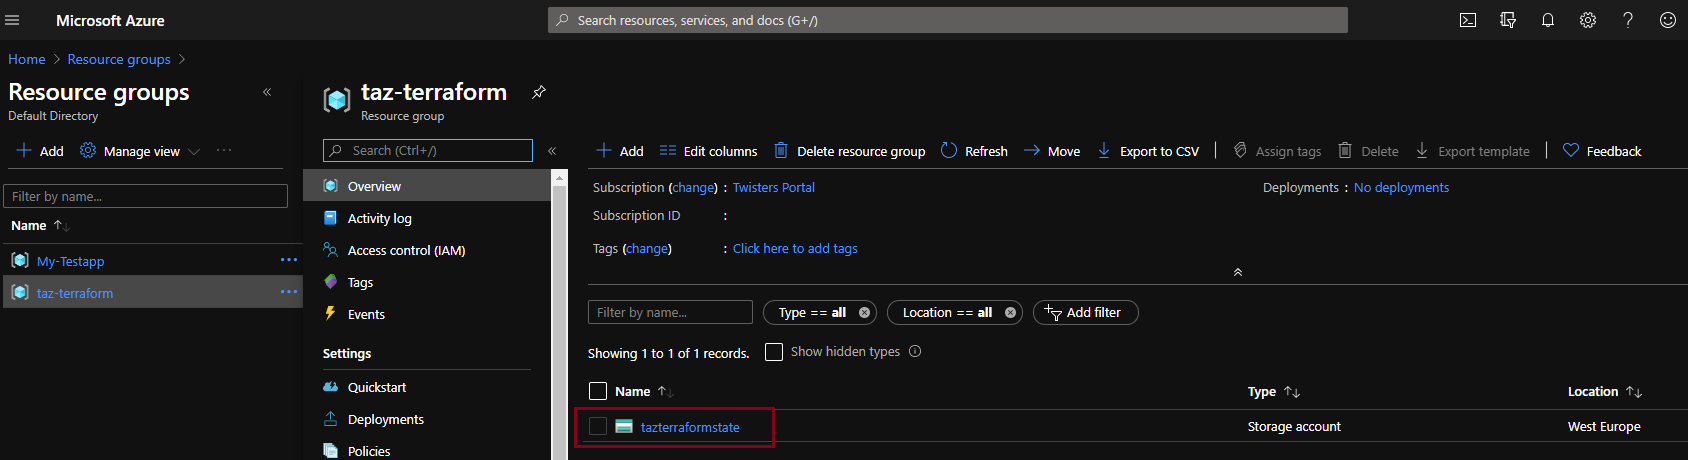
Task: Open Activity log in the side menu
Action: (379, 218)
